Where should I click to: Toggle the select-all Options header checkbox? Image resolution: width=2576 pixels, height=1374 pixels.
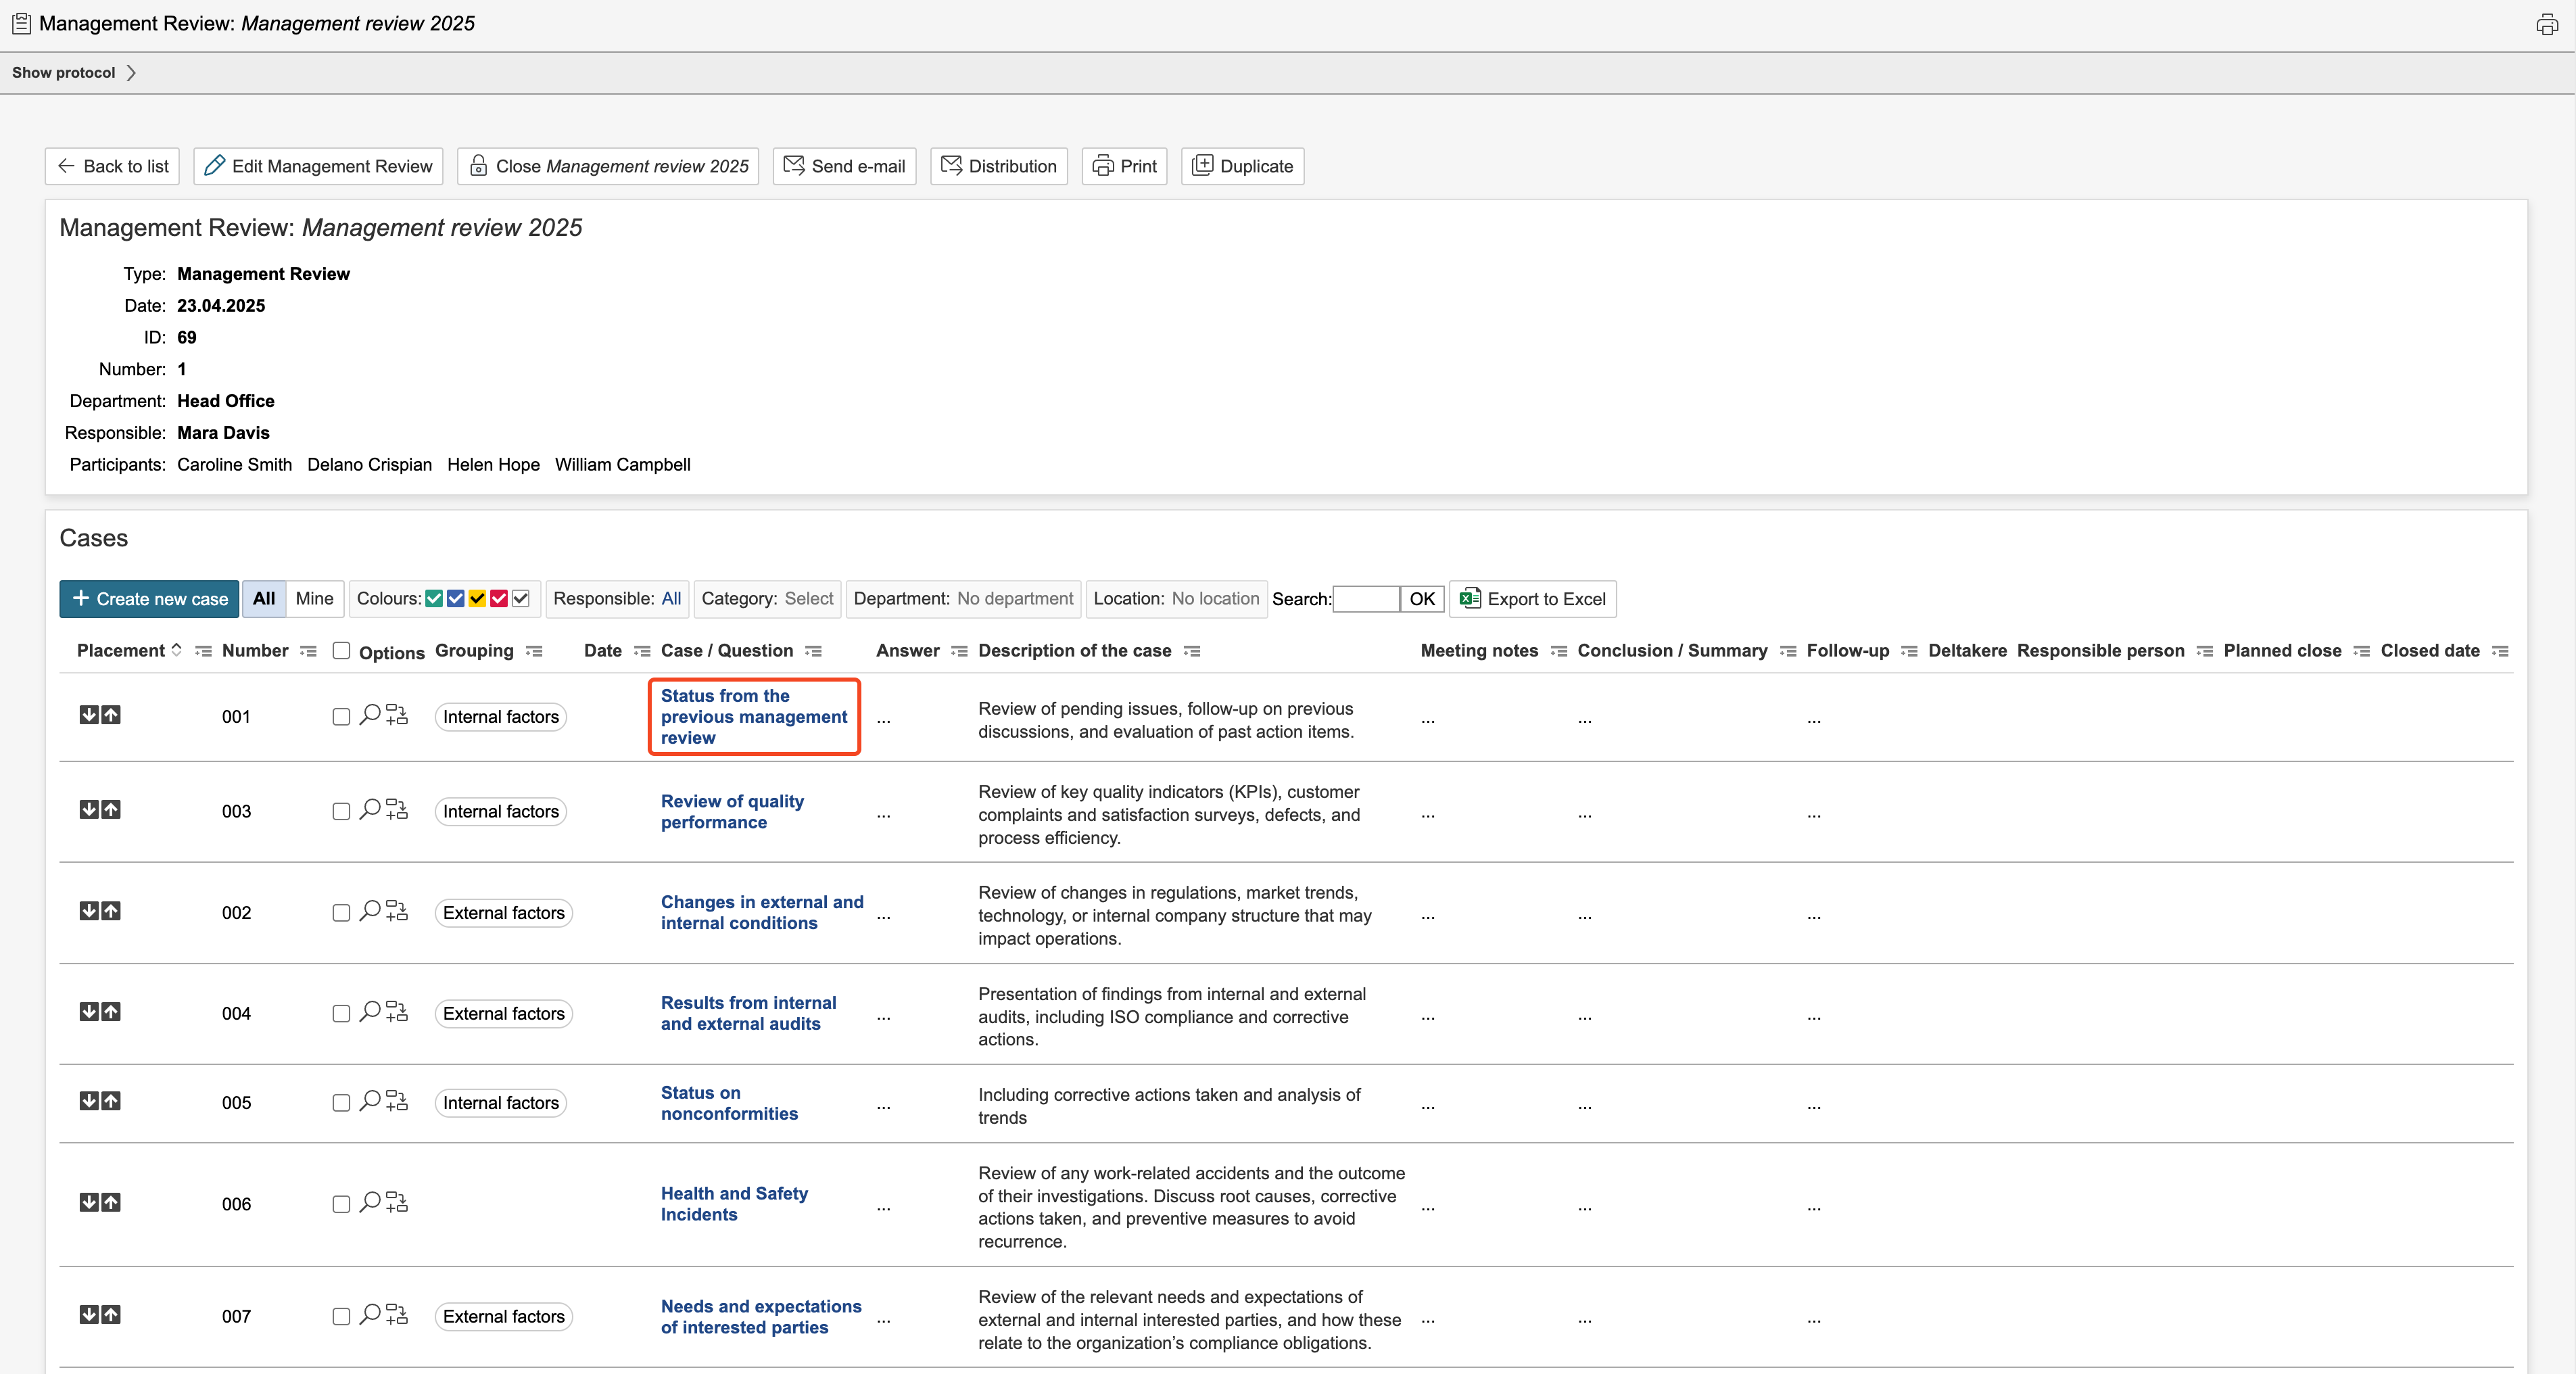[341, 651]
